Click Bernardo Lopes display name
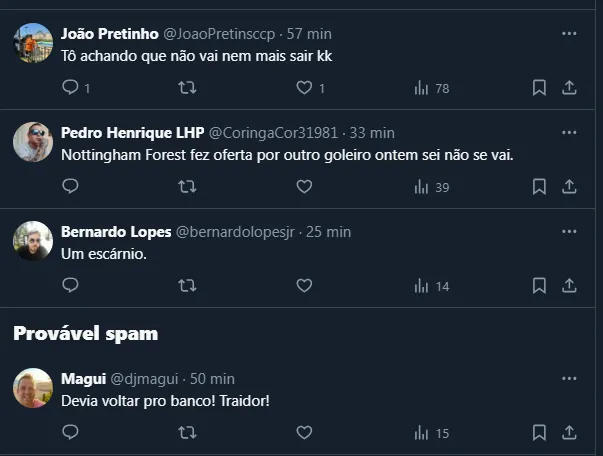The image size is (603, 456). point(116,231)
